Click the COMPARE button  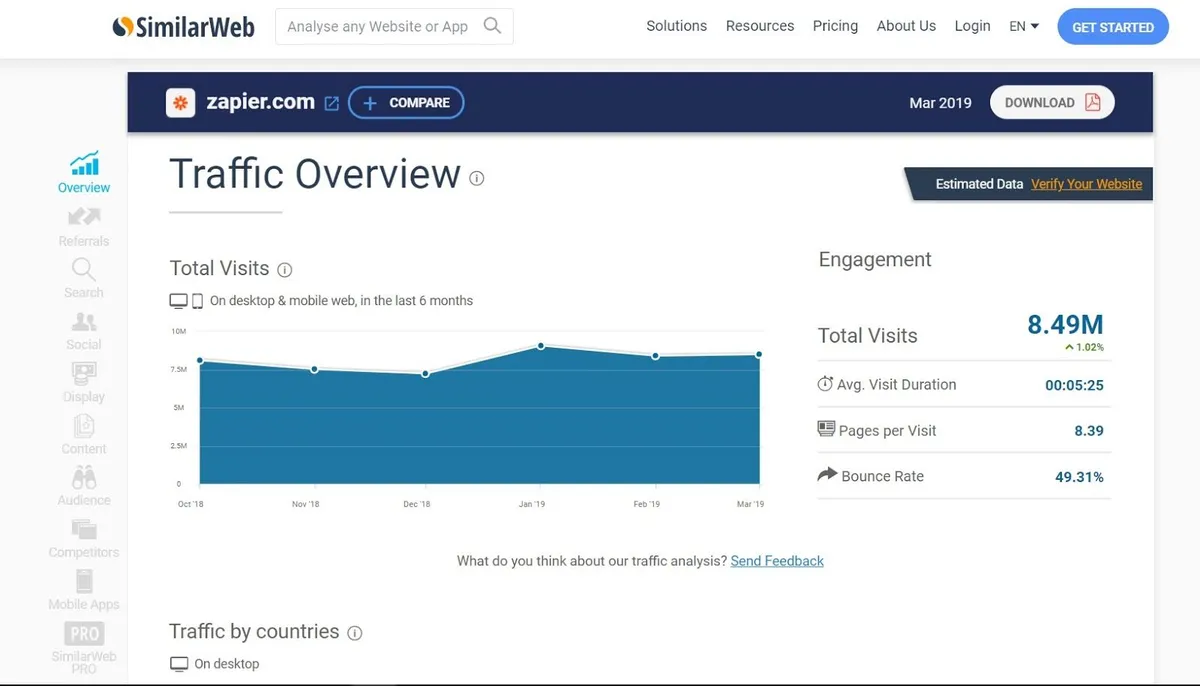click(x=406, y=102)
